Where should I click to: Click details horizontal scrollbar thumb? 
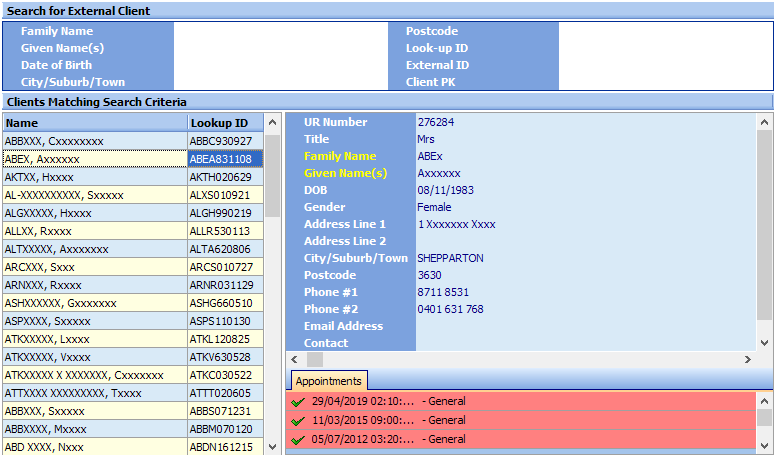315,359
